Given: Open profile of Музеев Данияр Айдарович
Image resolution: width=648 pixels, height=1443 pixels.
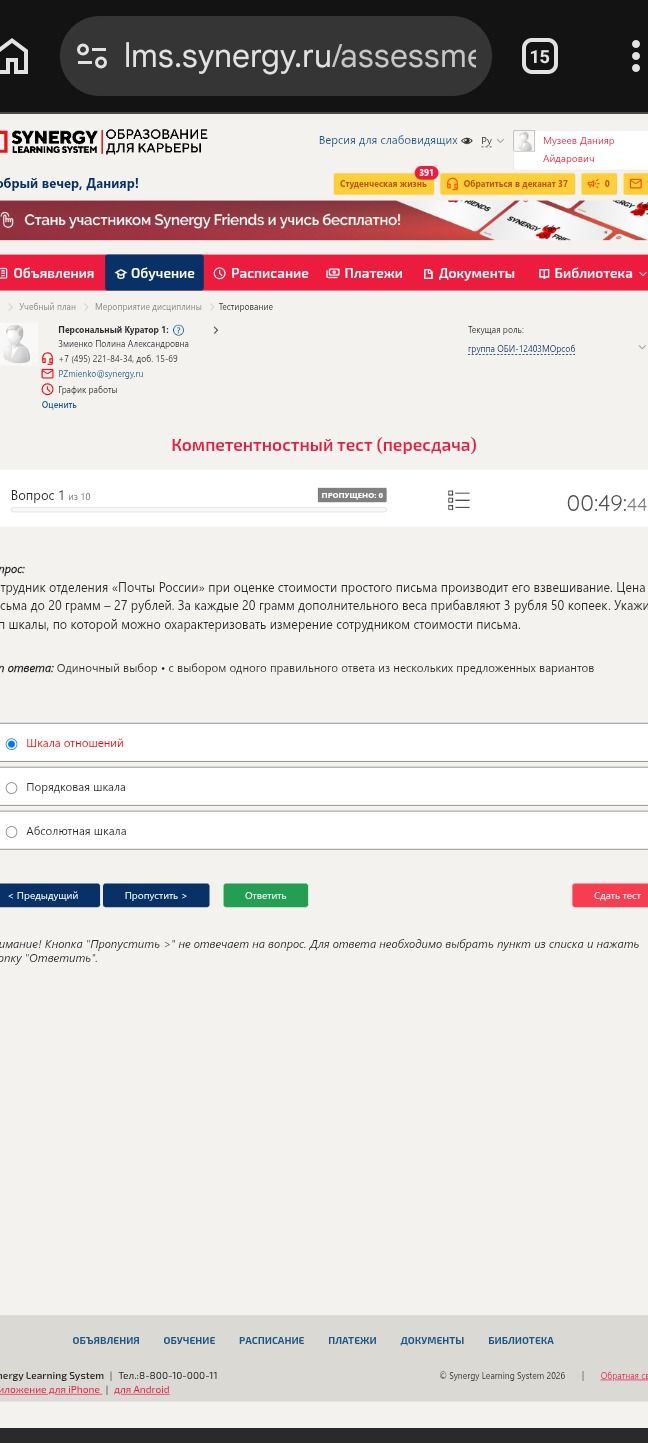Looking at the screenshot, I should coord(578,150).
